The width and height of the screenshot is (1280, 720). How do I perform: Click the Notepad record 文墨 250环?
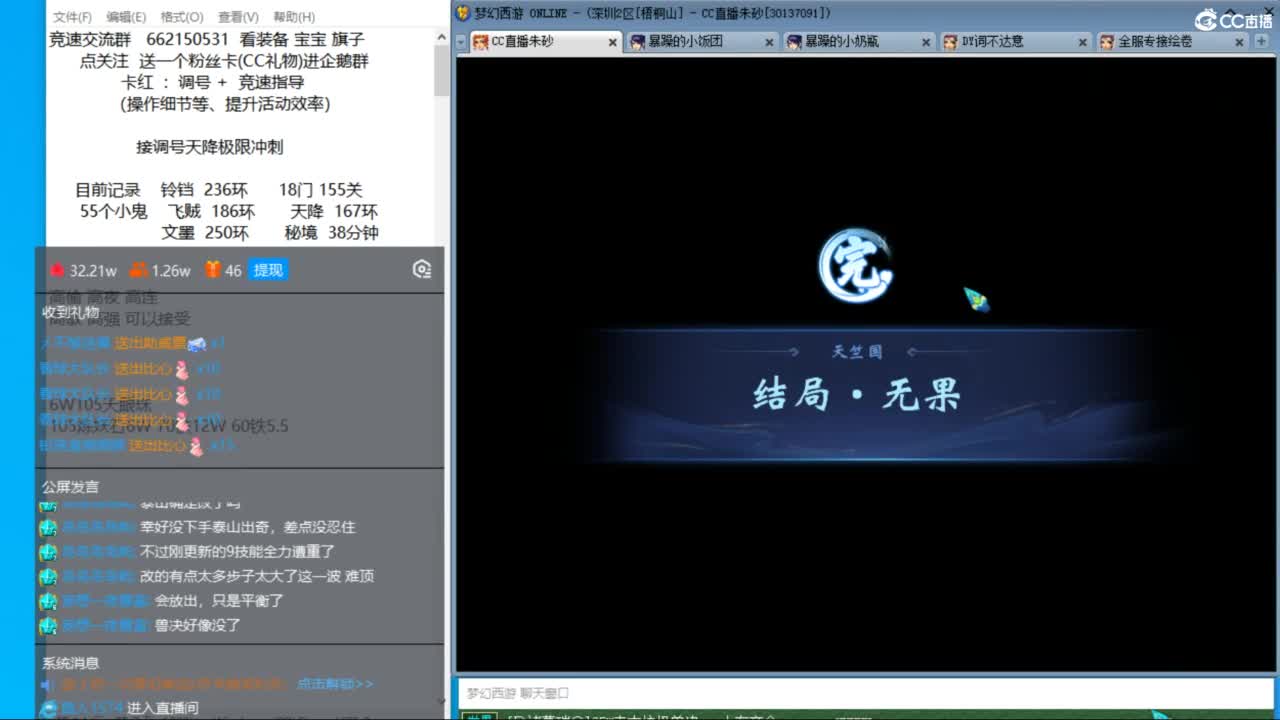point(205,233)
